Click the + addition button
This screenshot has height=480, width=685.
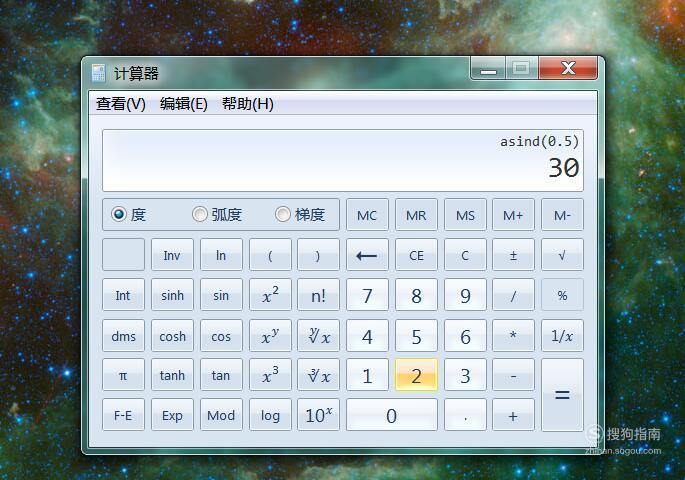click(513, 415)
